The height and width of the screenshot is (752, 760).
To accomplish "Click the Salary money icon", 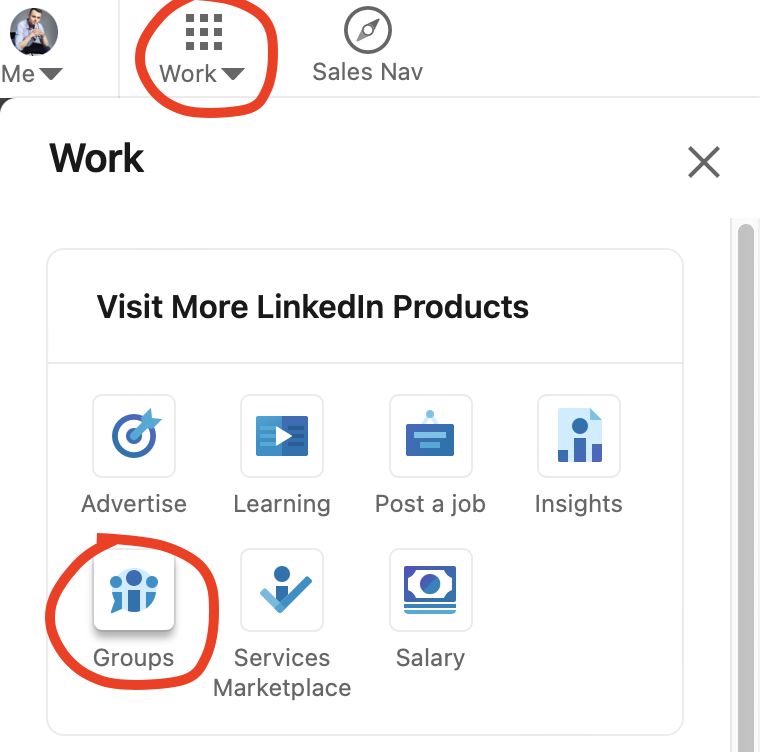I will click(x=430, y=590).
